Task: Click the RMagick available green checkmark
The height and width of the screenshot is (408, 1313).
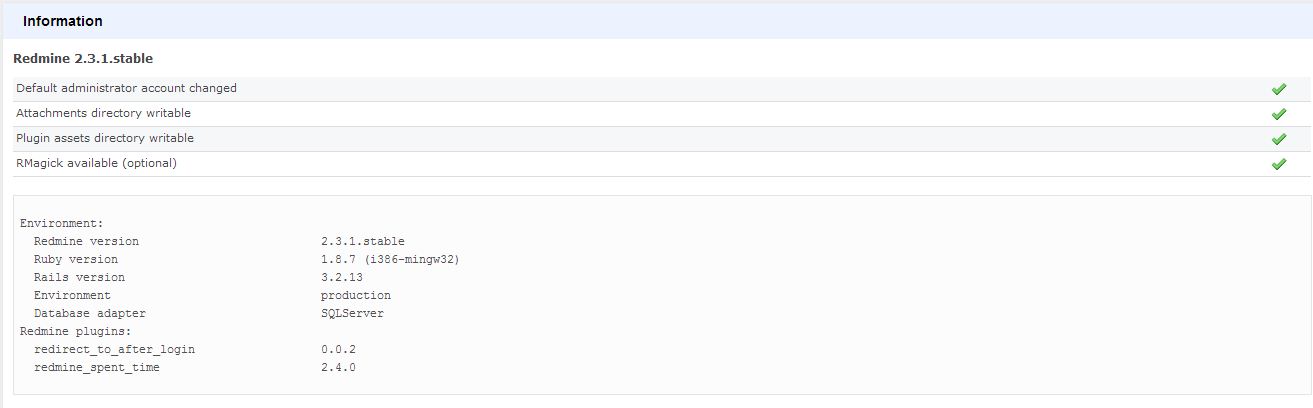Action: [x=1278, y=164]
